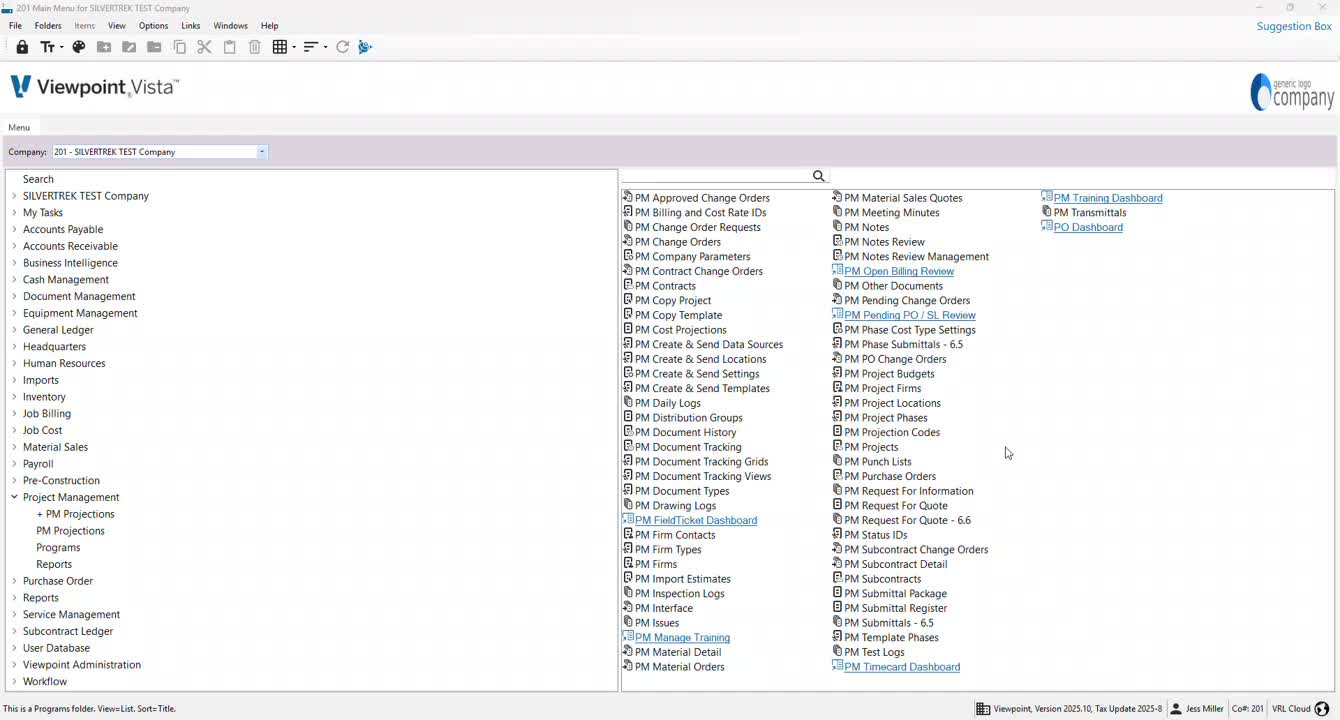
Task: Click the copy icon in toolbar
Action: pyautogui.click(x=180, y=47)
